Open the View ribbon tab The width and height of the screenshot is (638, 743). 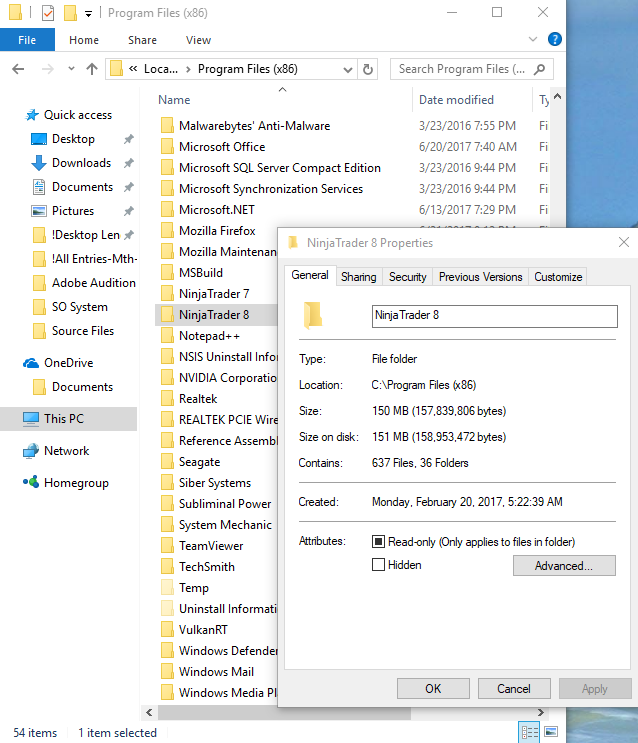pos(198,40)
